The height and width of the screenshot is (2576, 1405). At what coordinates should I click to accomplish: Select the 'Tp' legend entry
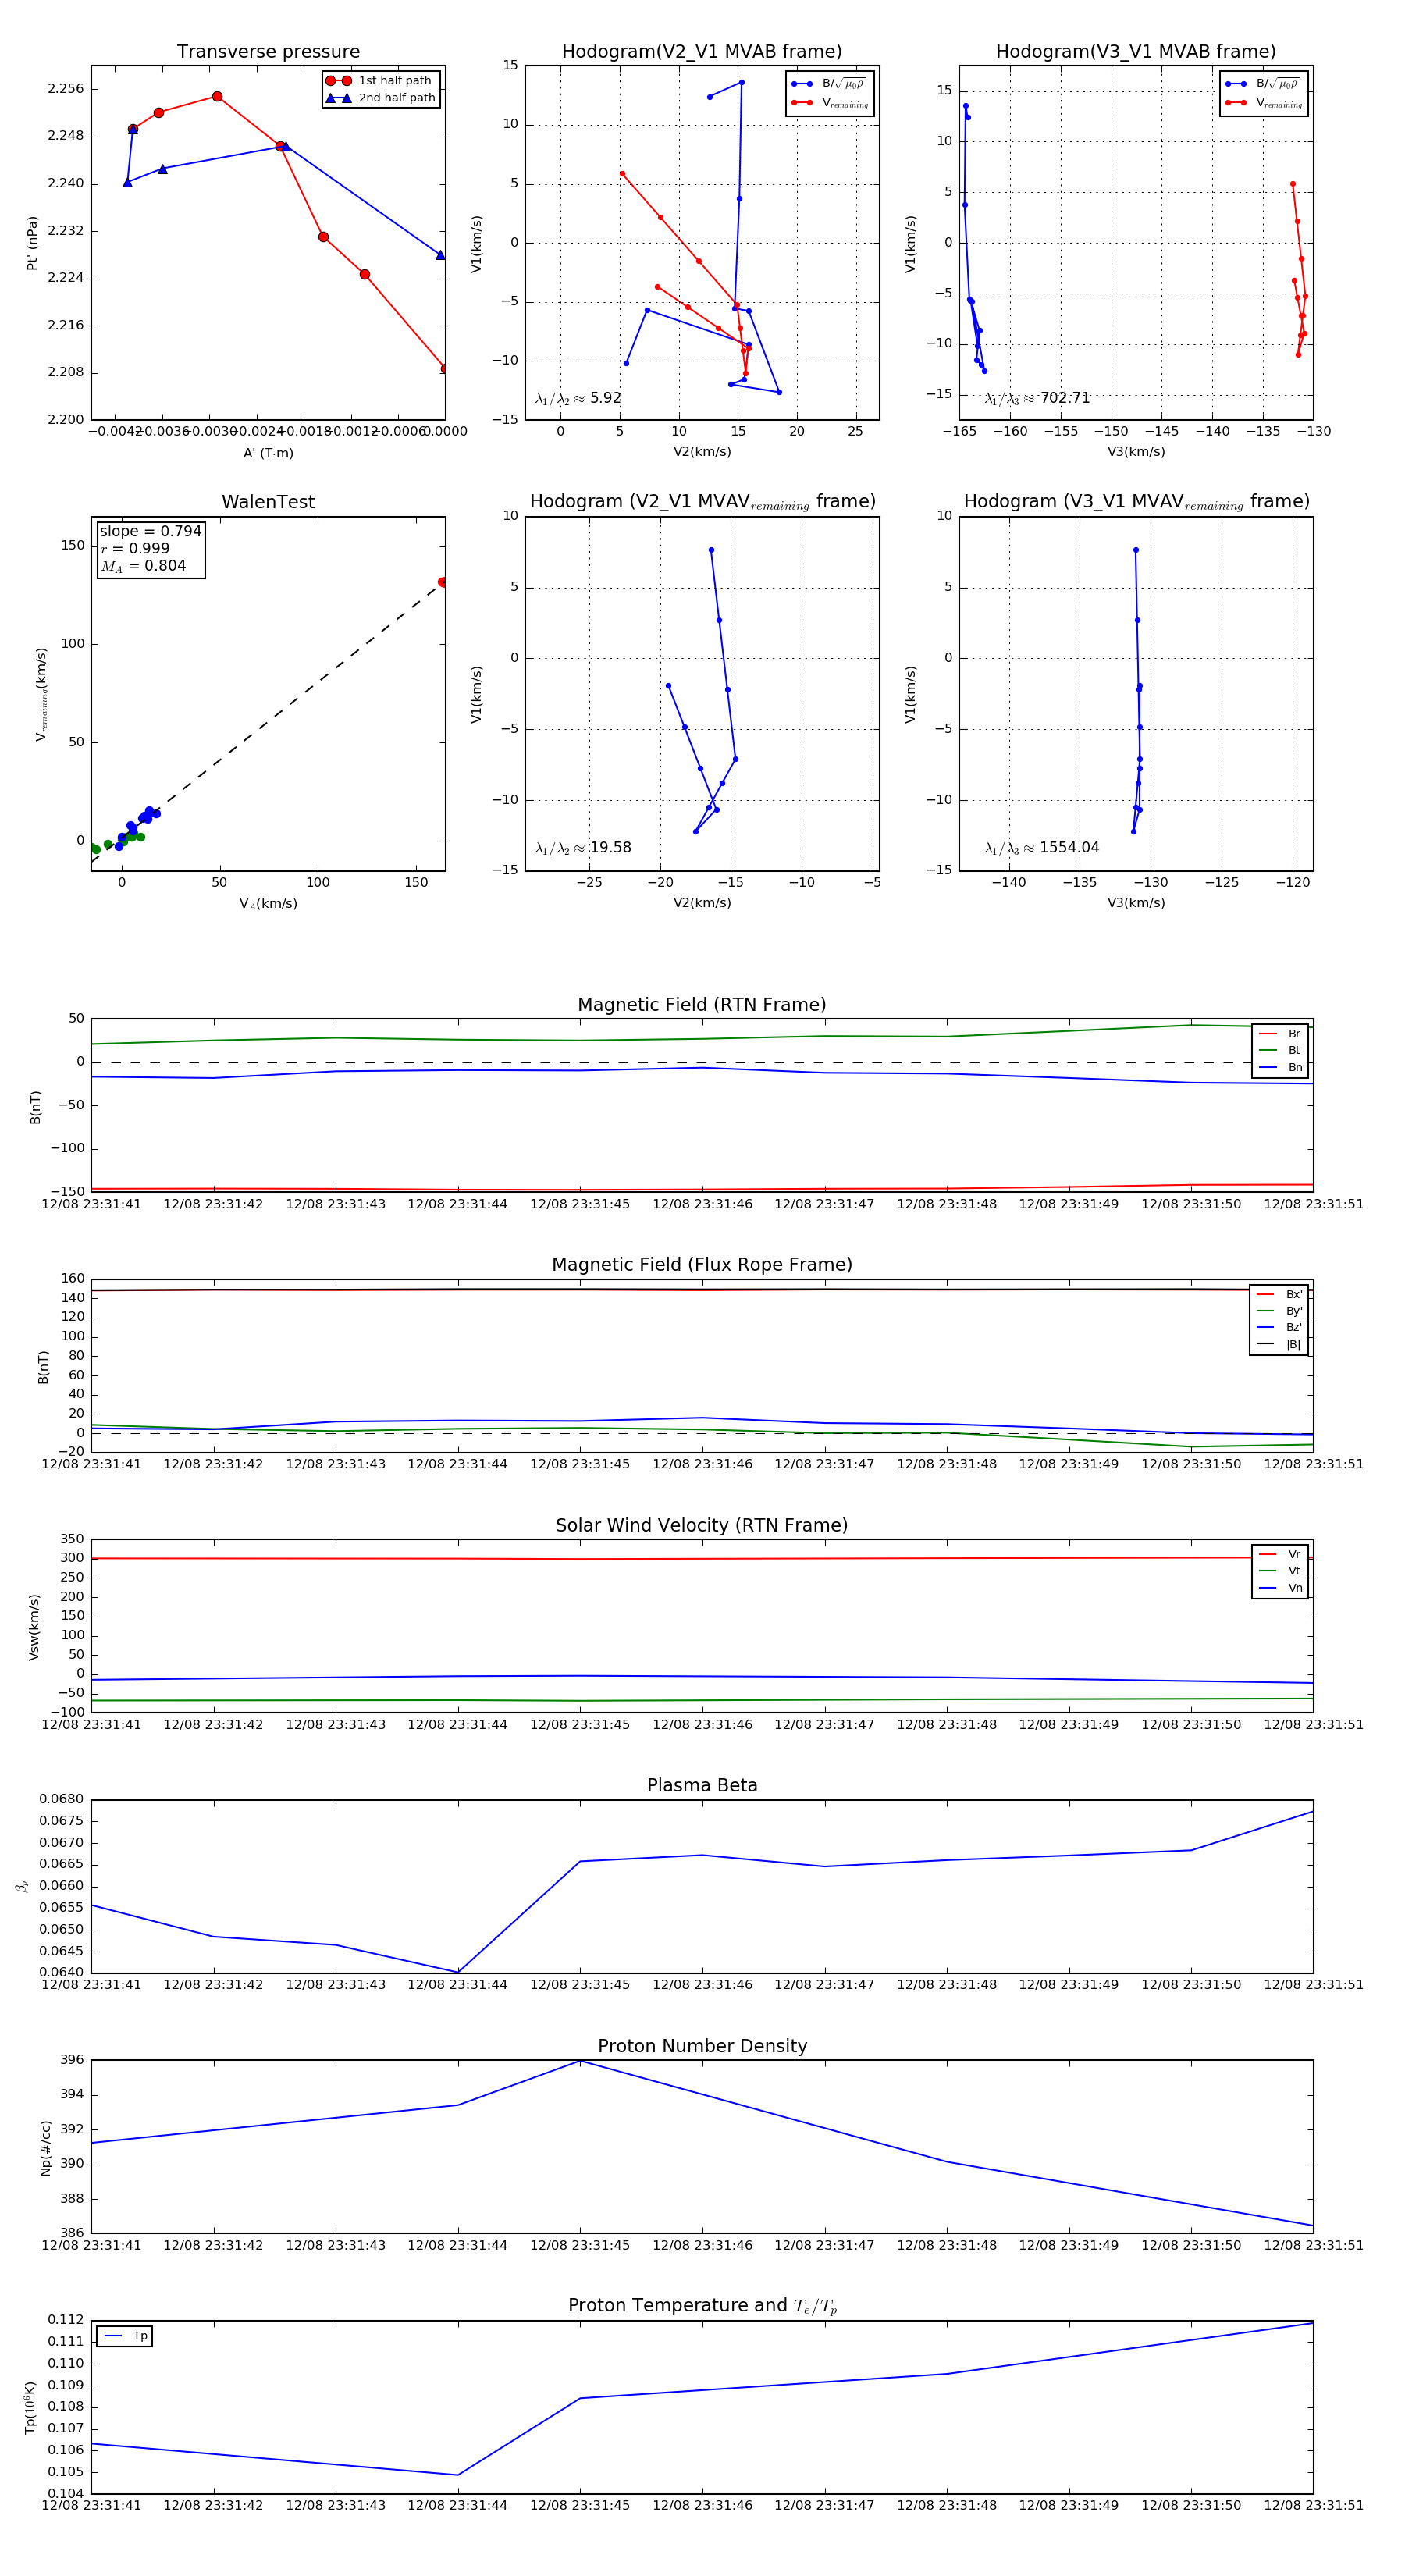(x=125, y=2336)
